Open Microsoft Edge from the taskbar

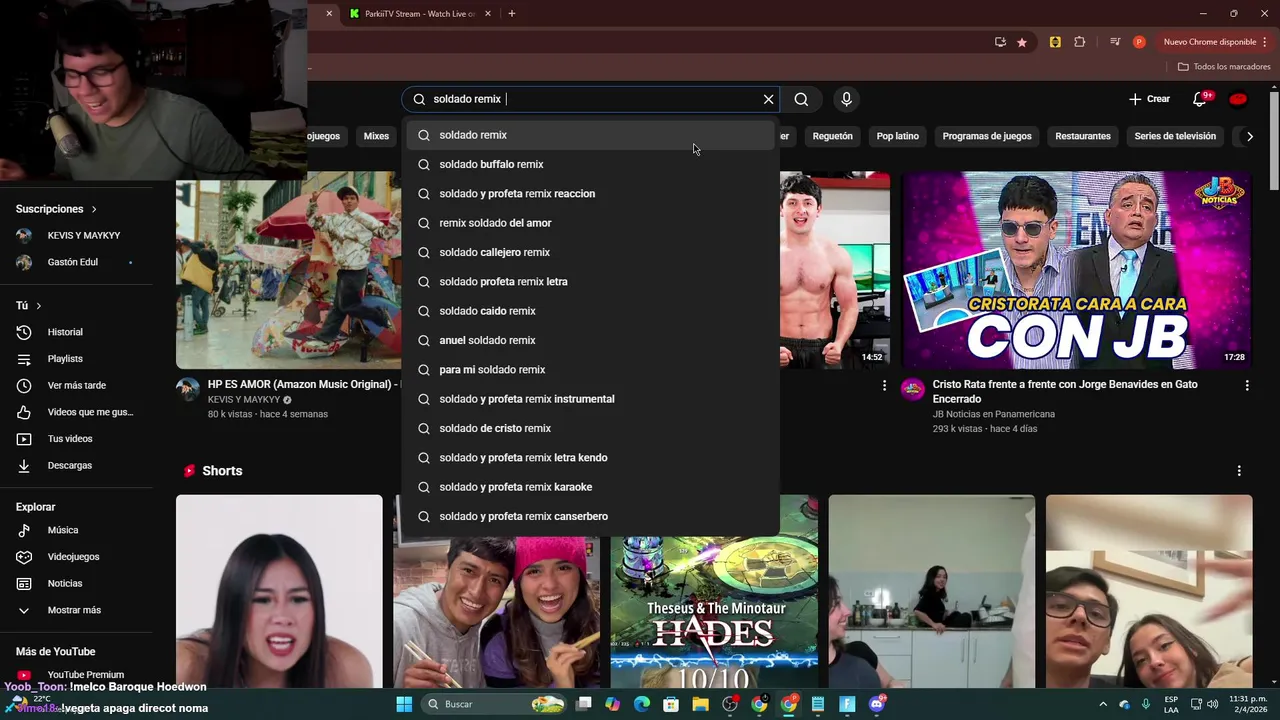(642, 704)
